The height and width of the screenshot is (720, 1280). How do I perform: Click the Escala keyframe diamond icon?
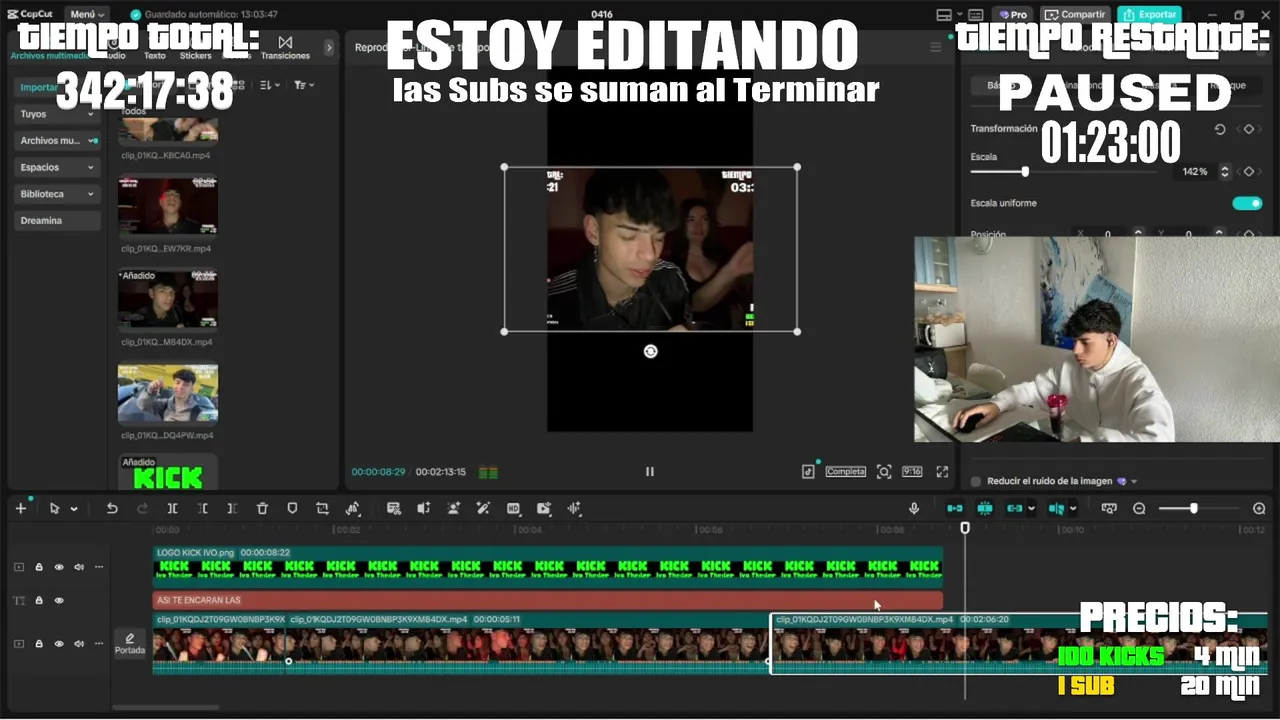click(x=1249, y=172)
